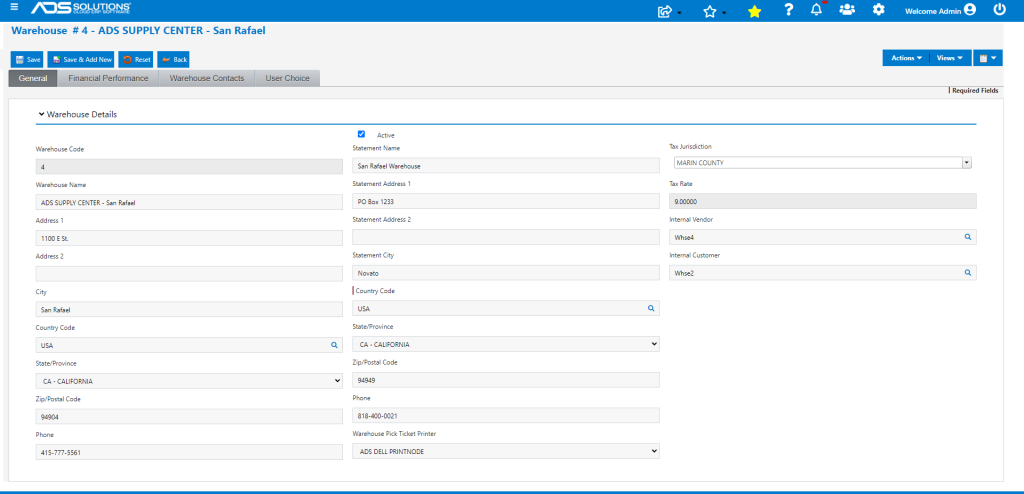This screenshot has height=494, width=1024.
Task: Click the Zip field containing 94904
Action: click(x=189, y=416)
